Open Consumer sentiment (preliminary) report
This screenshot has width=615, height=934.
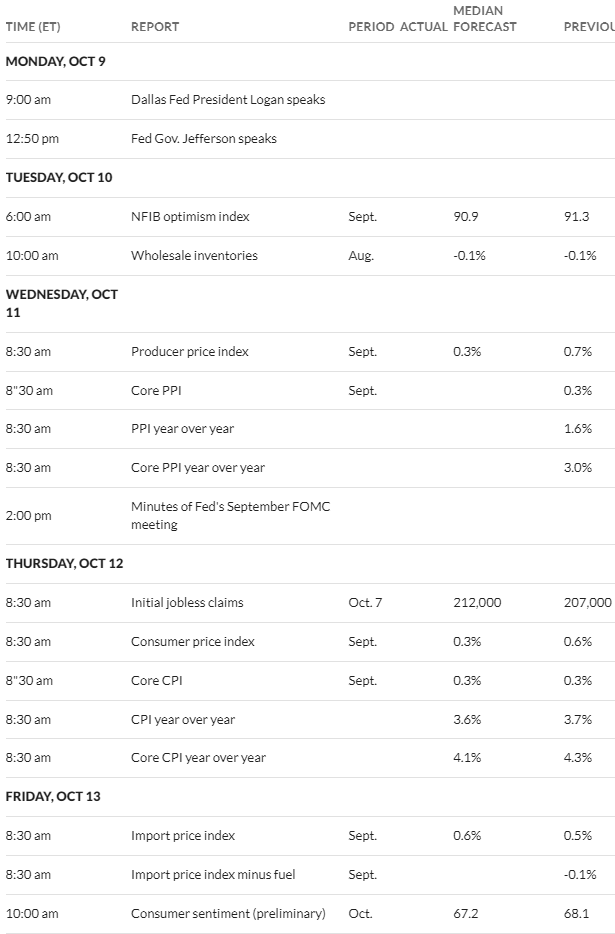[x=228, y=914]
